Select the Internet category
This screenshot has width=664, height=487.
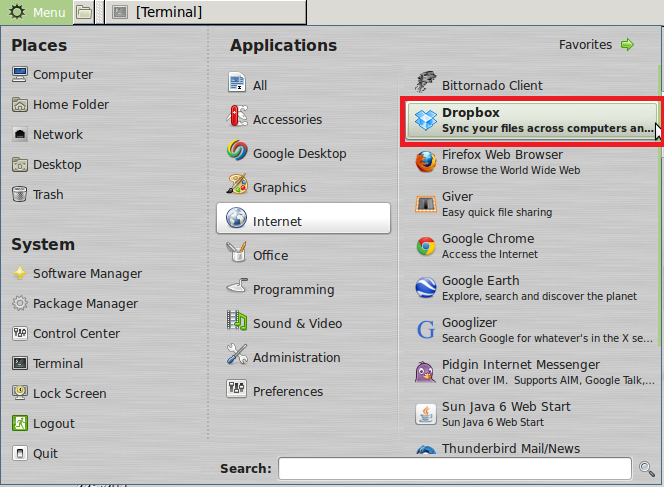tap(303, 218)
